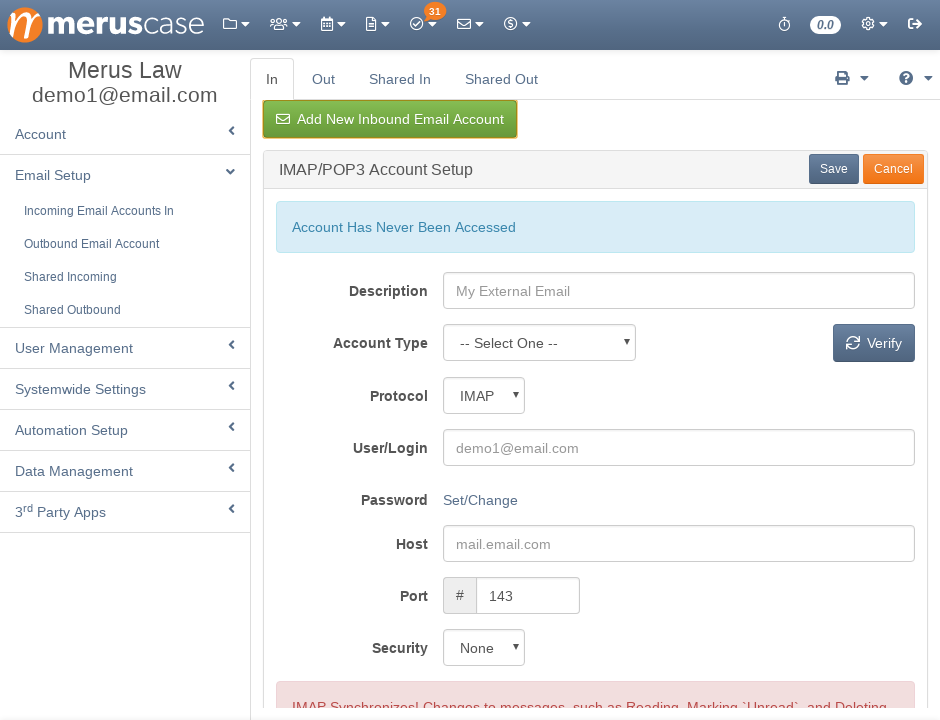The width and height of the screenshot is (940, 720).
Task: Cancel the account setup
Action: [x=893, y=169]
